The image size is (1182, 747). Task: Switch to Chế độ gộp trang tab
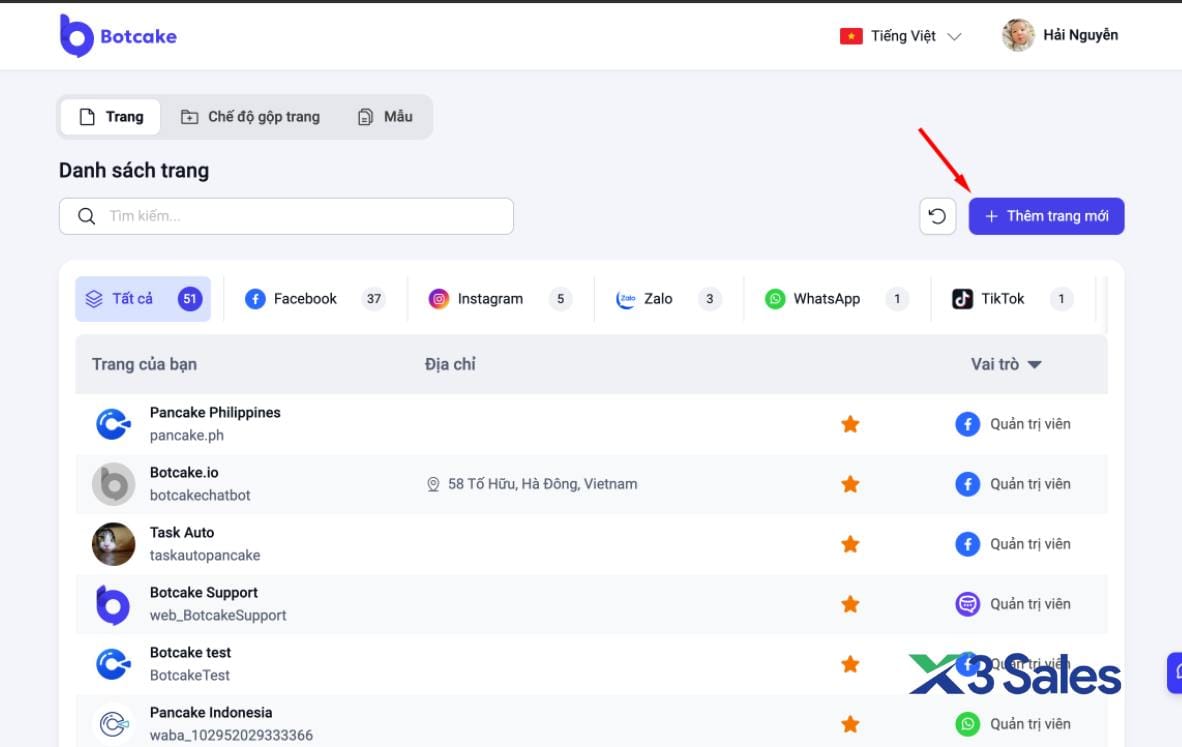click(250, 117)
